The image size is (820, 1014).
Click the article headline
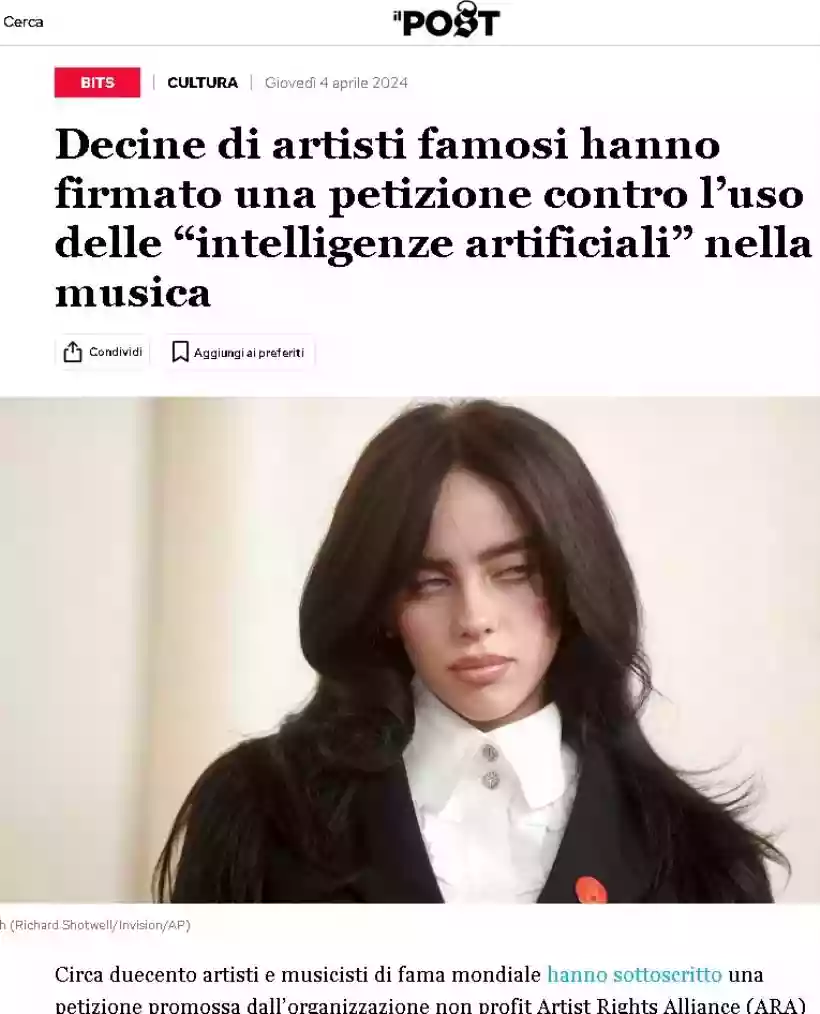point(433,217)
